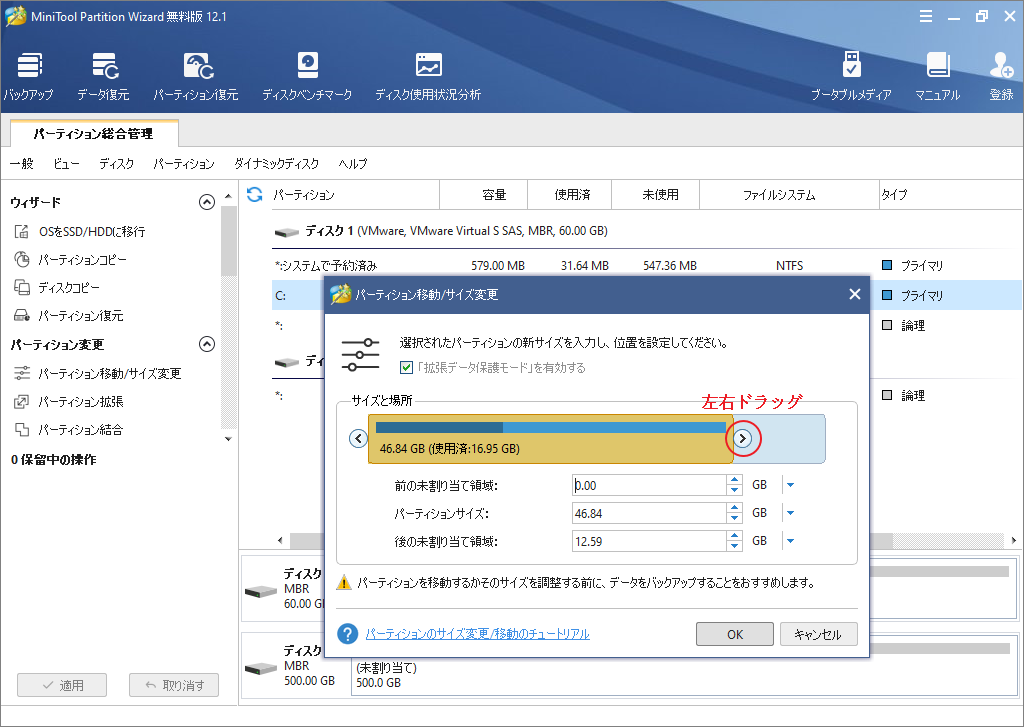Image resolution: width=1024 pixels, height=727 pixels.
Task: Choose パーティション移動/サイズ変更 in sidebar
Action: [x=98, y=373]
